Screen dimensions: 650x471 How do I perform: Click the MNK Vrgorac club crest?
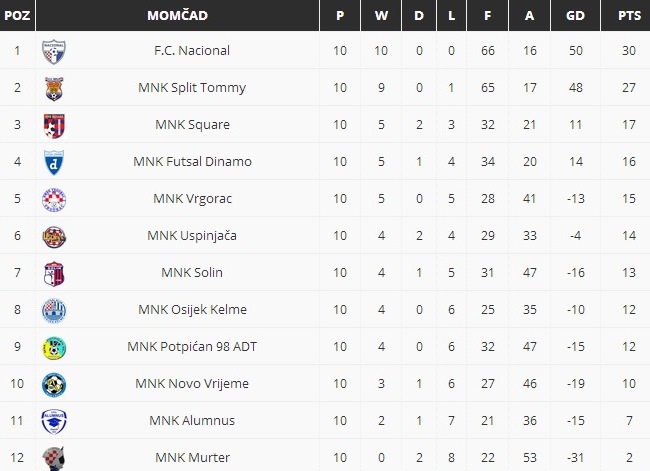pos(53,199)
